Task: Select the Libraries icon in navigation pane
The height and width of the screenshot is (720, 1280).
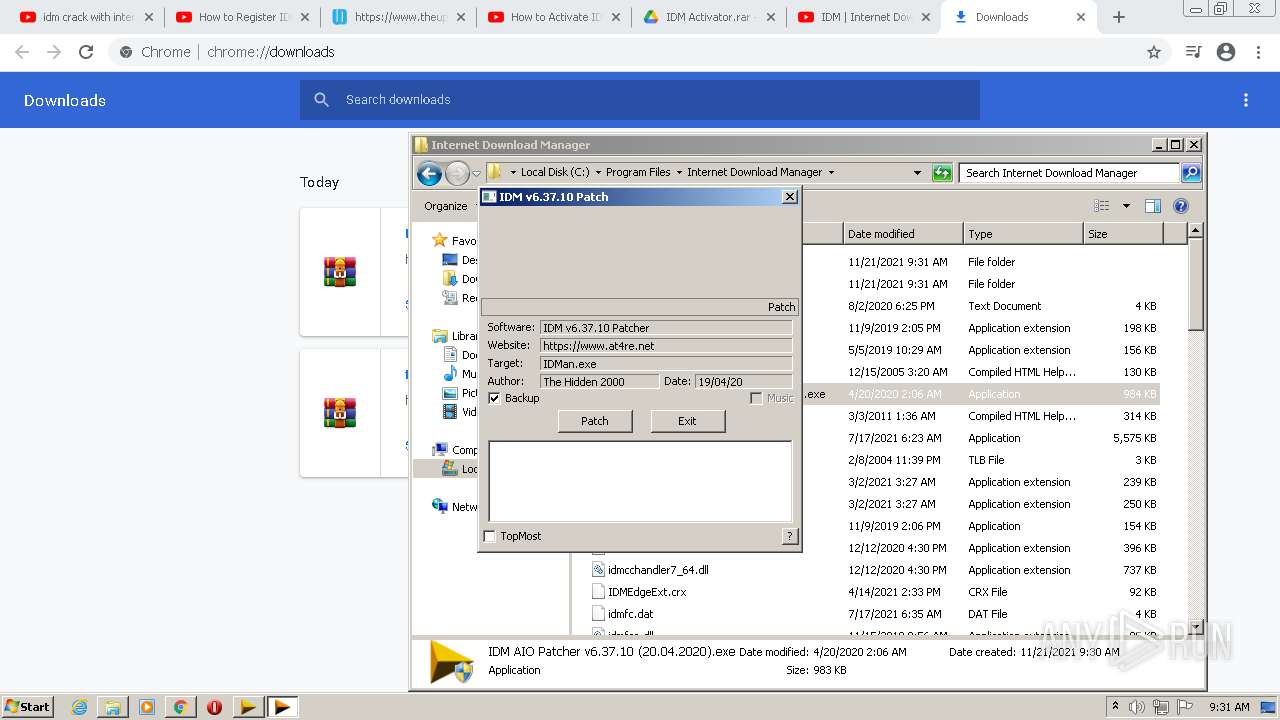Action: pos(440,336)
